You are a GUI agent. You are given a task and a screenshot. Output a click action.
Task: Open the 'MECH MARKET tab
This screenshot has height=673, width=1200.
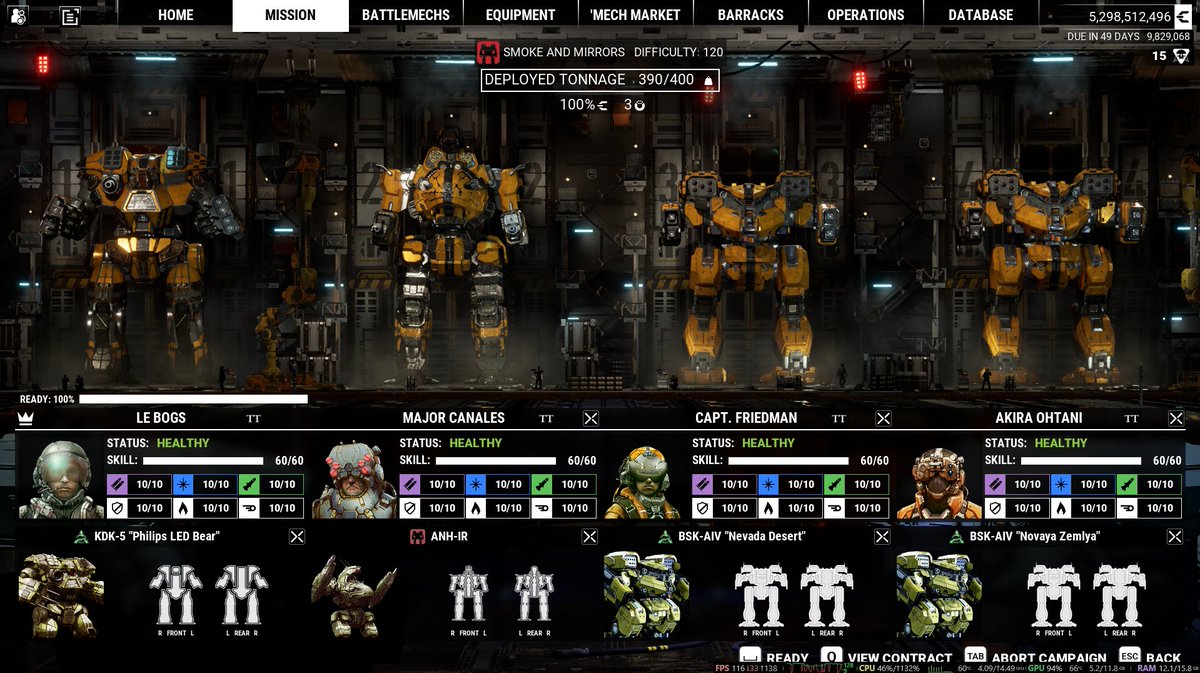636,15
